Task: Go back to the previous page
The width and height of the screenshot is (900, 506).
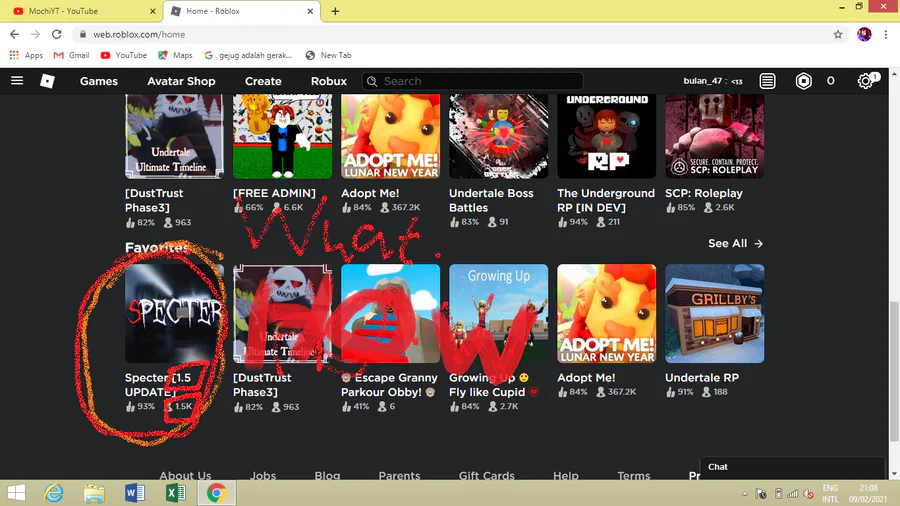Action: click(x=14, y=34)
